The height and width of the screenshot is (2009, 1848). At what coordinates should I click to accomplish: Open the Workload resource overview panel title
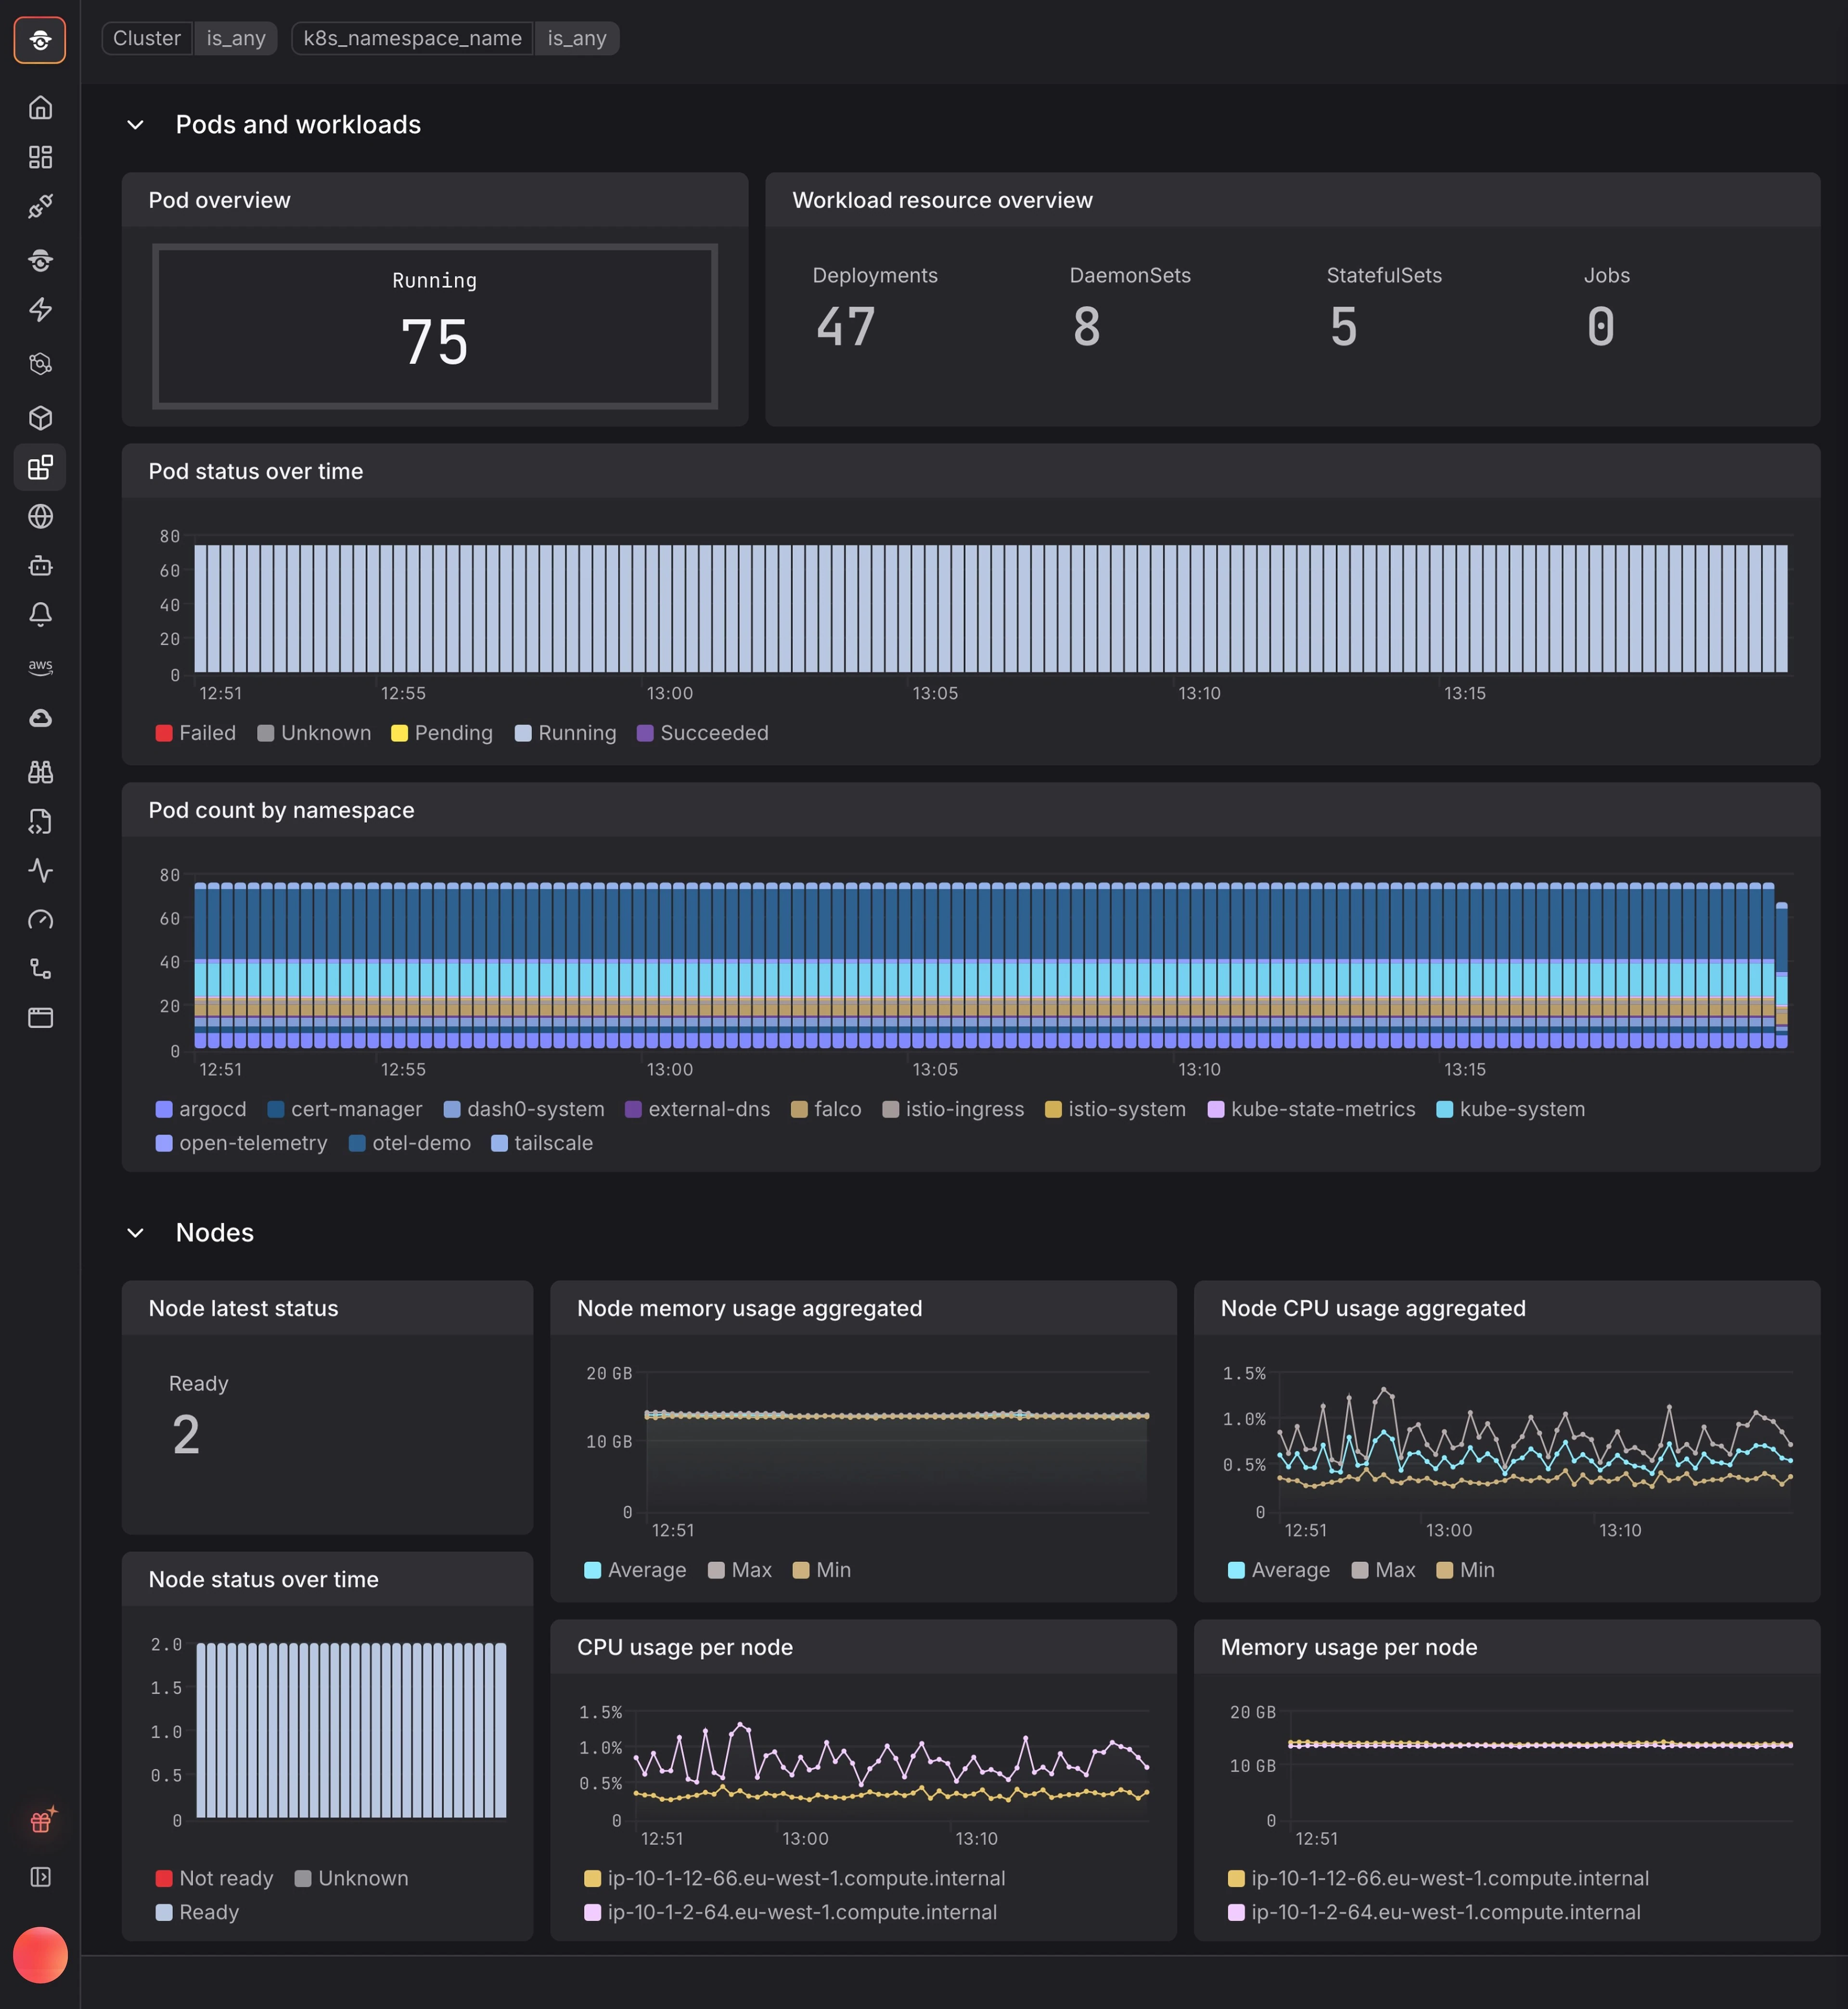[x=942, y=200]
